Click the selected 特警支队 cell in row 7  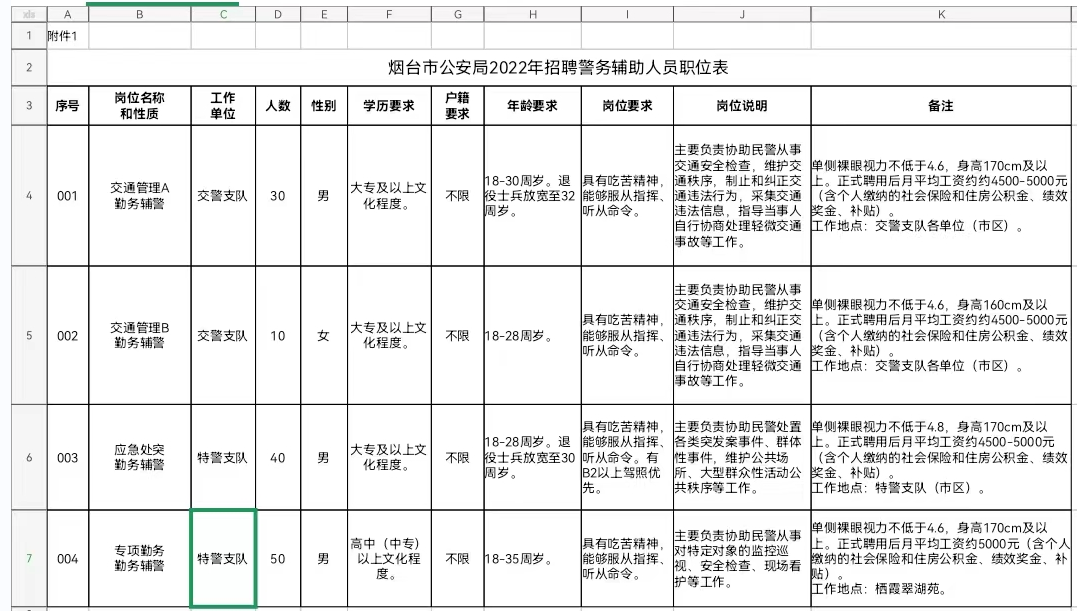click(x=223, y=558)
